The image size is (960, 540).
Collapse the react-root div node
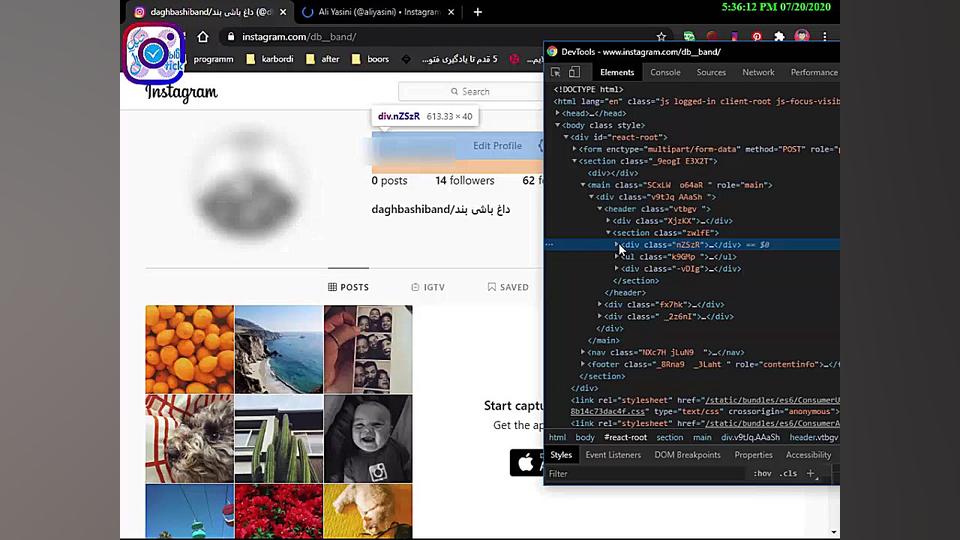tap(566, 137)
